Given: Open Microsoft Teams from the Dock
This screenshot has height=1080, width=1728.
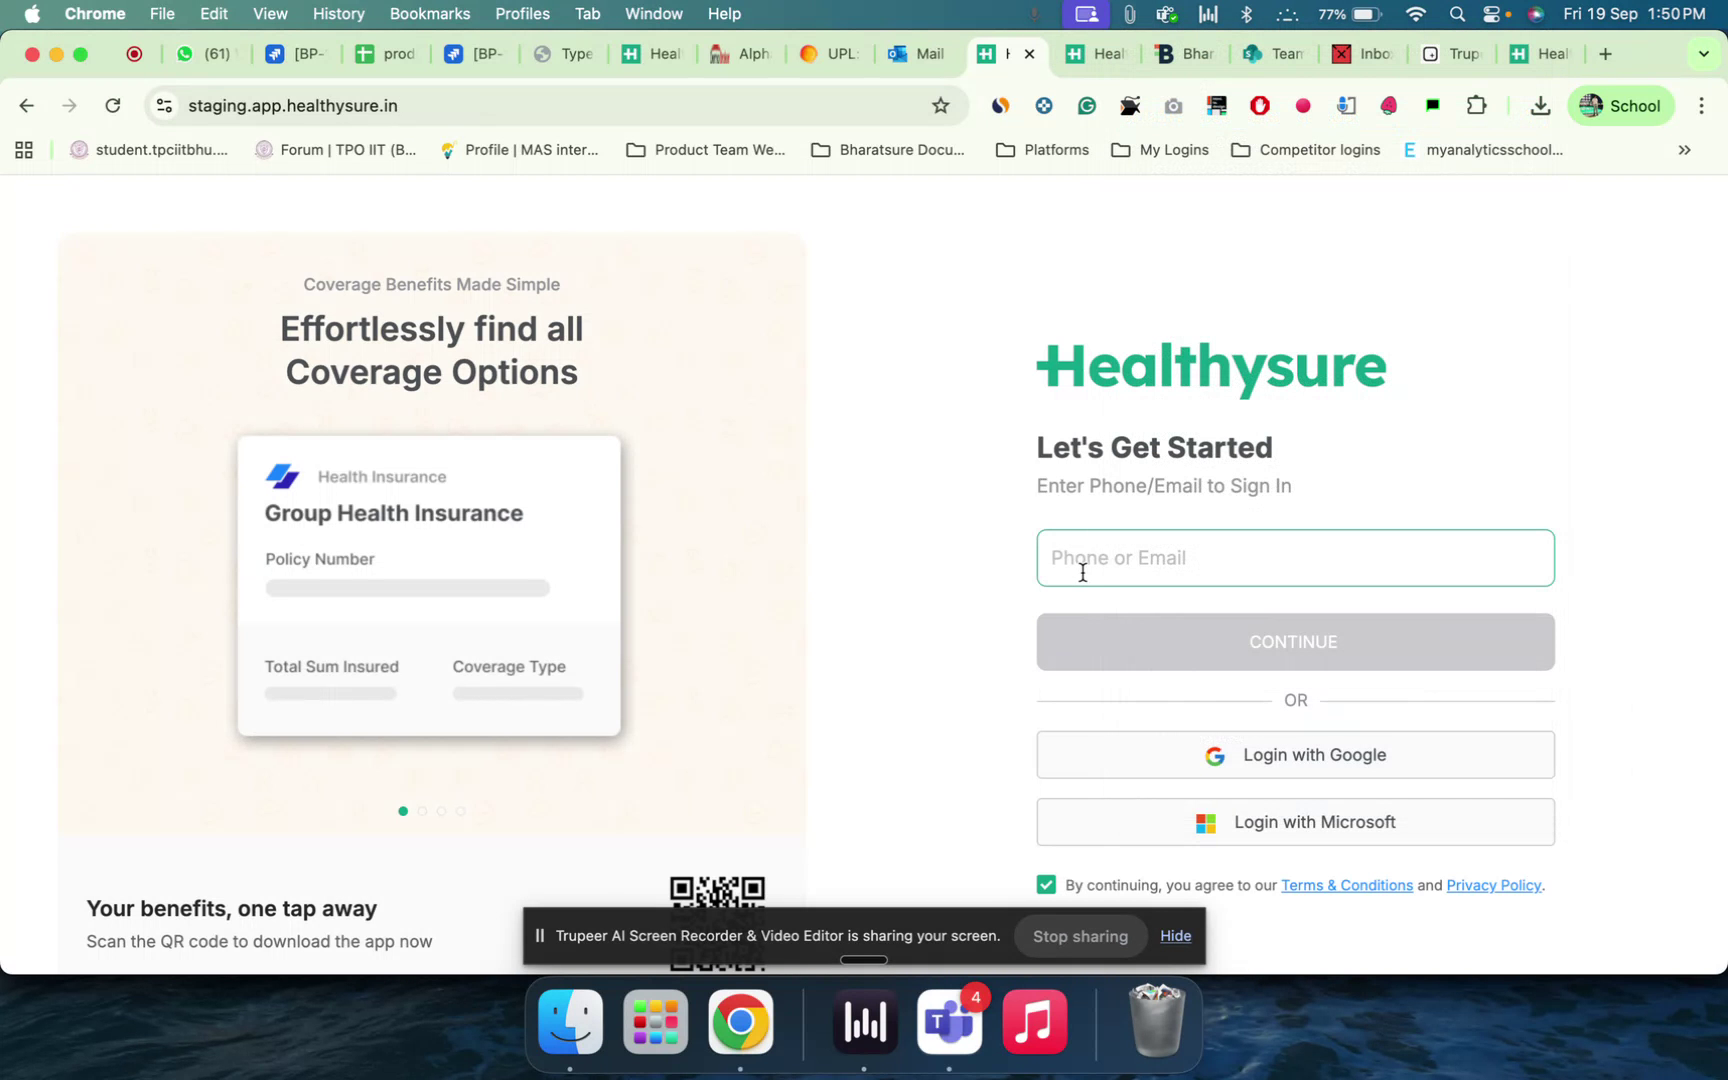Looking at the screenshot, I should coord(948,1022).
